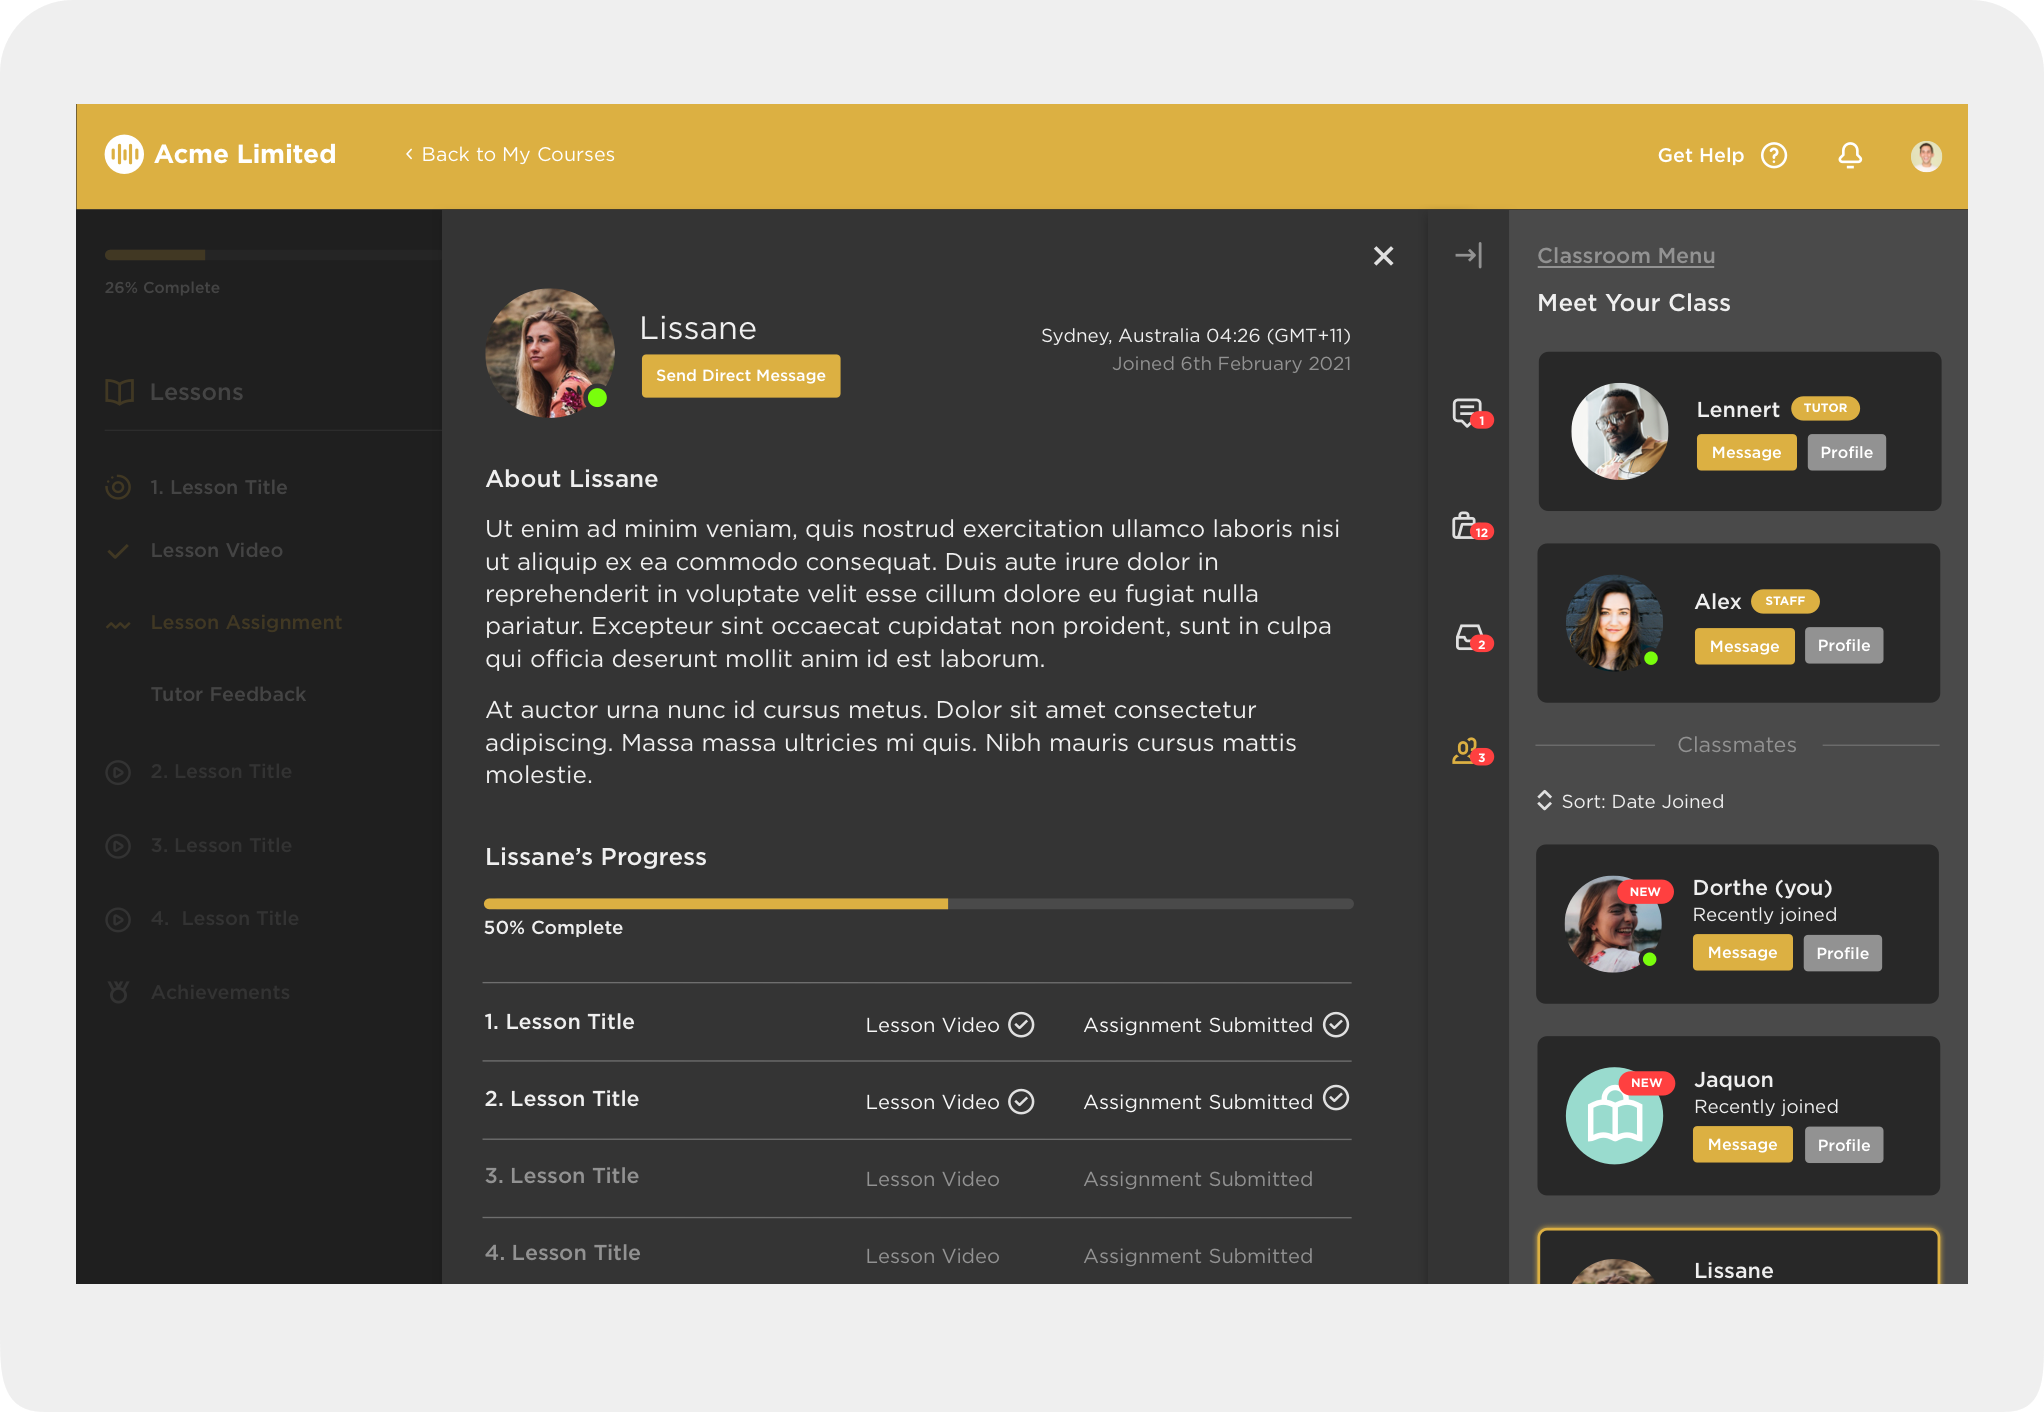2044x1412 pixels.
Task: Click the notification bell icon
Action: pyautogui.click(x=1850, y=155)
